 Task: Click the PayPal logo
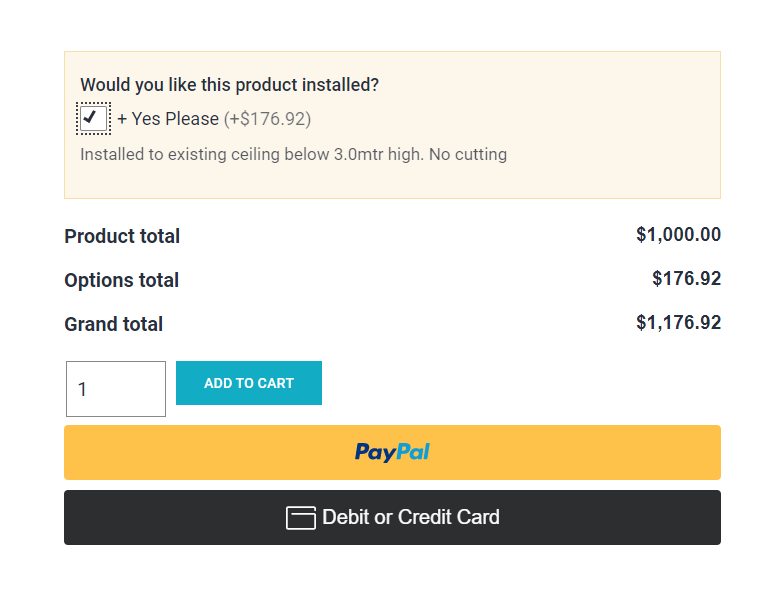point(392,452)
